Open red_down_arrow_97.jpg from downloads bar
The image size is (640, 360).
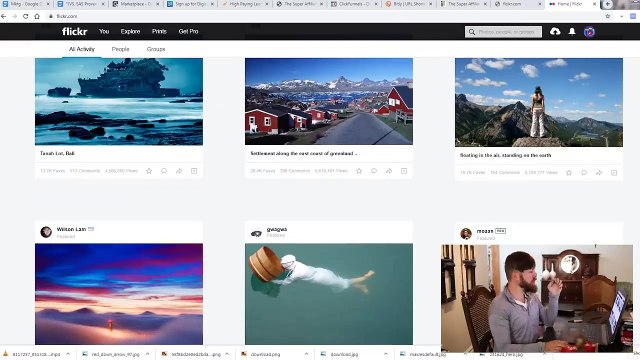click(111, 354)
